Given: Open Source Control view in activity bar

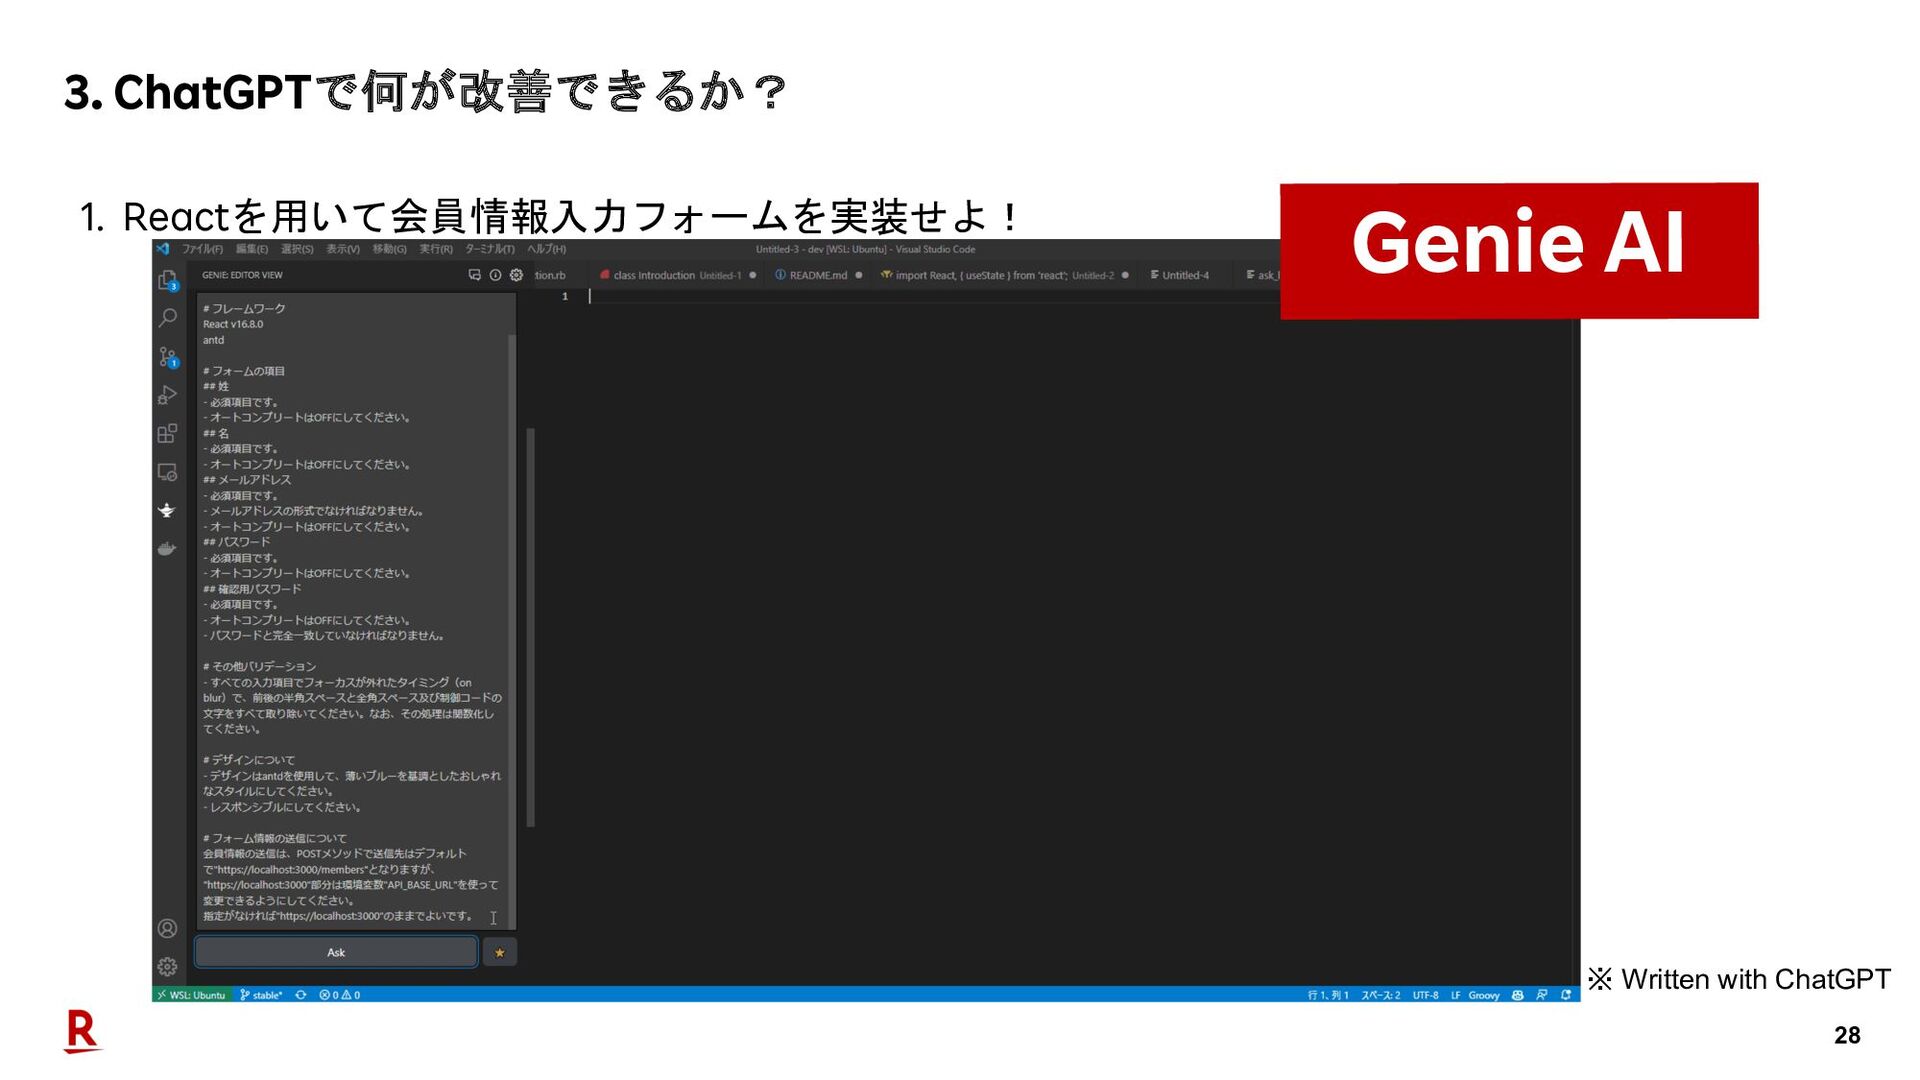Looking at the screenshot, I should click(167, 356).
